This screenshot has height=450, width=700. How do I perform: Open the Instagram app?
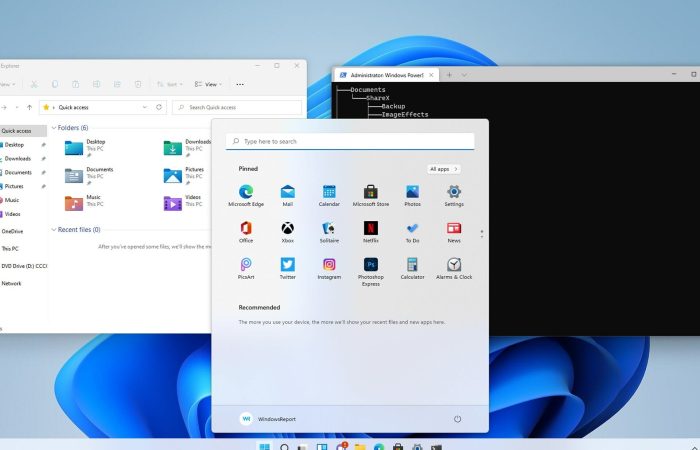329,269
